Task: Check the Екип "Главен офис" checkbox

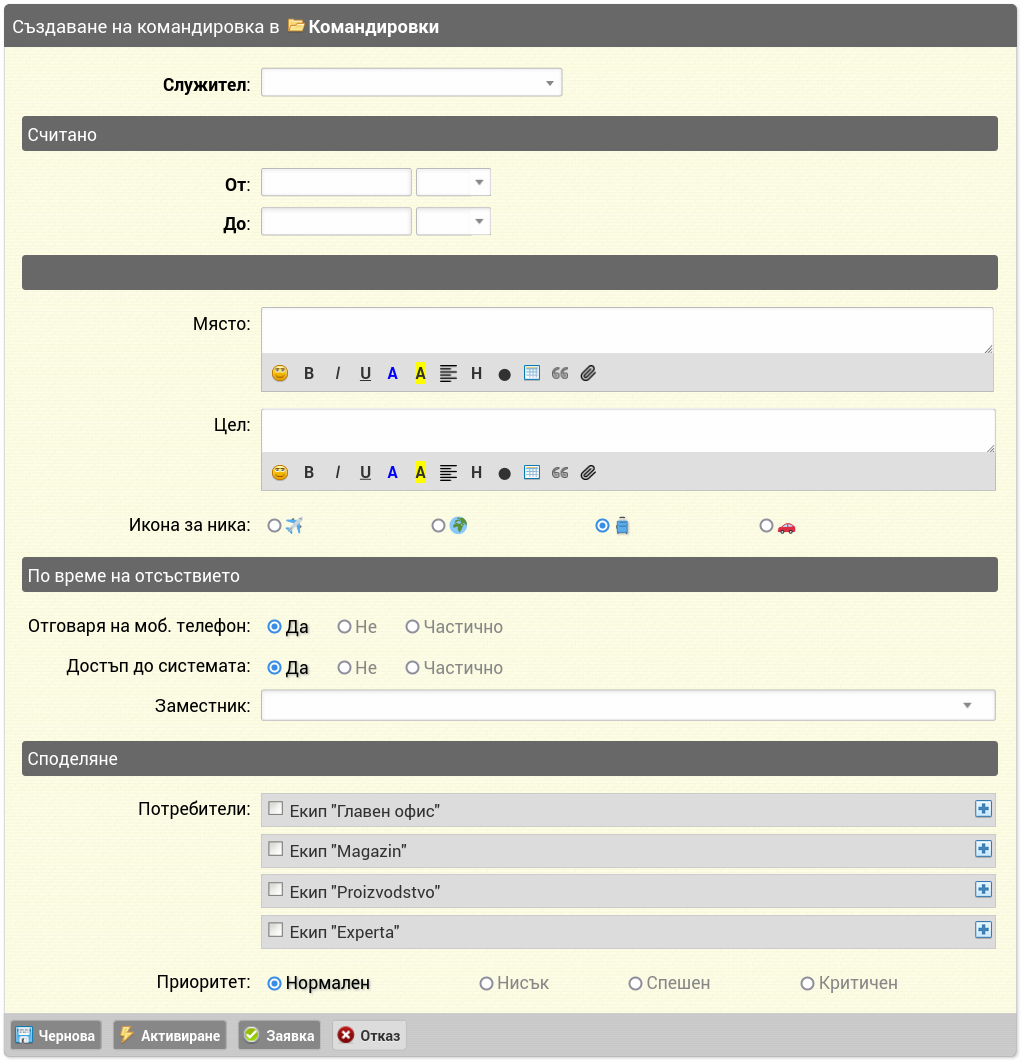Action: 275,809
